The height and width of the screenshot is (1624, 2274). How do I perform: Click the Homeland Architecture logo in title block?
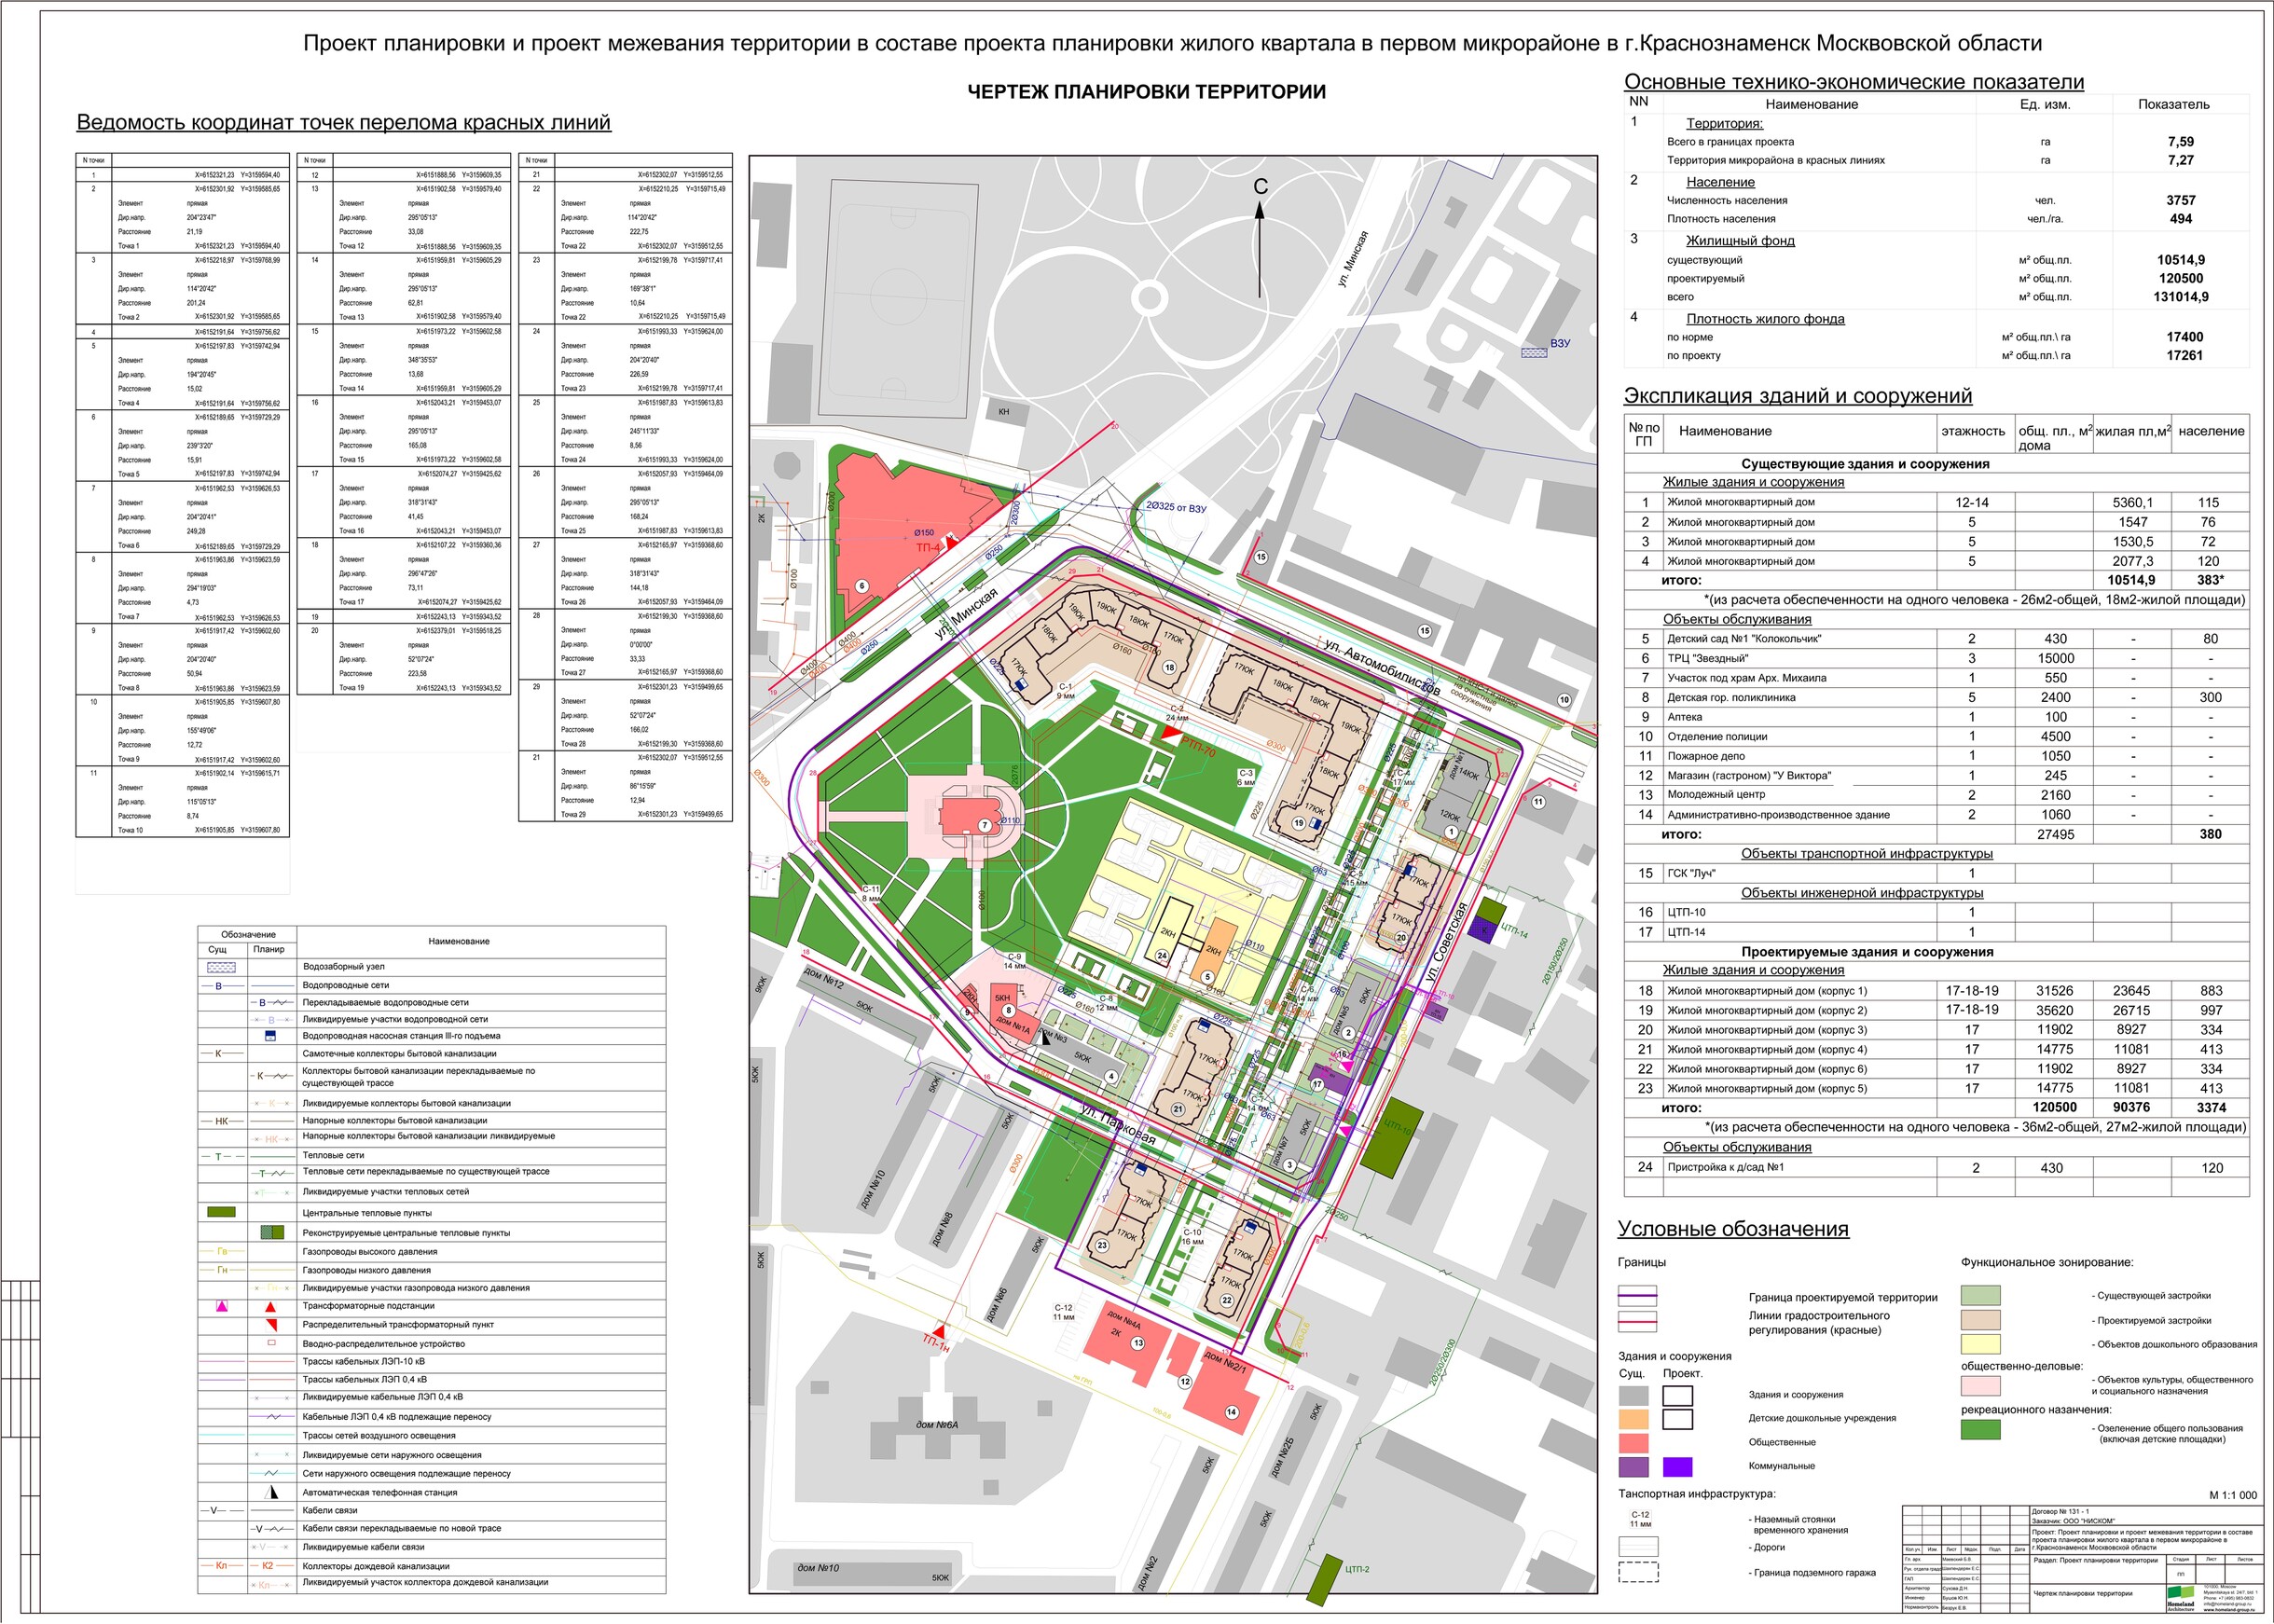click(2180, 1599)
